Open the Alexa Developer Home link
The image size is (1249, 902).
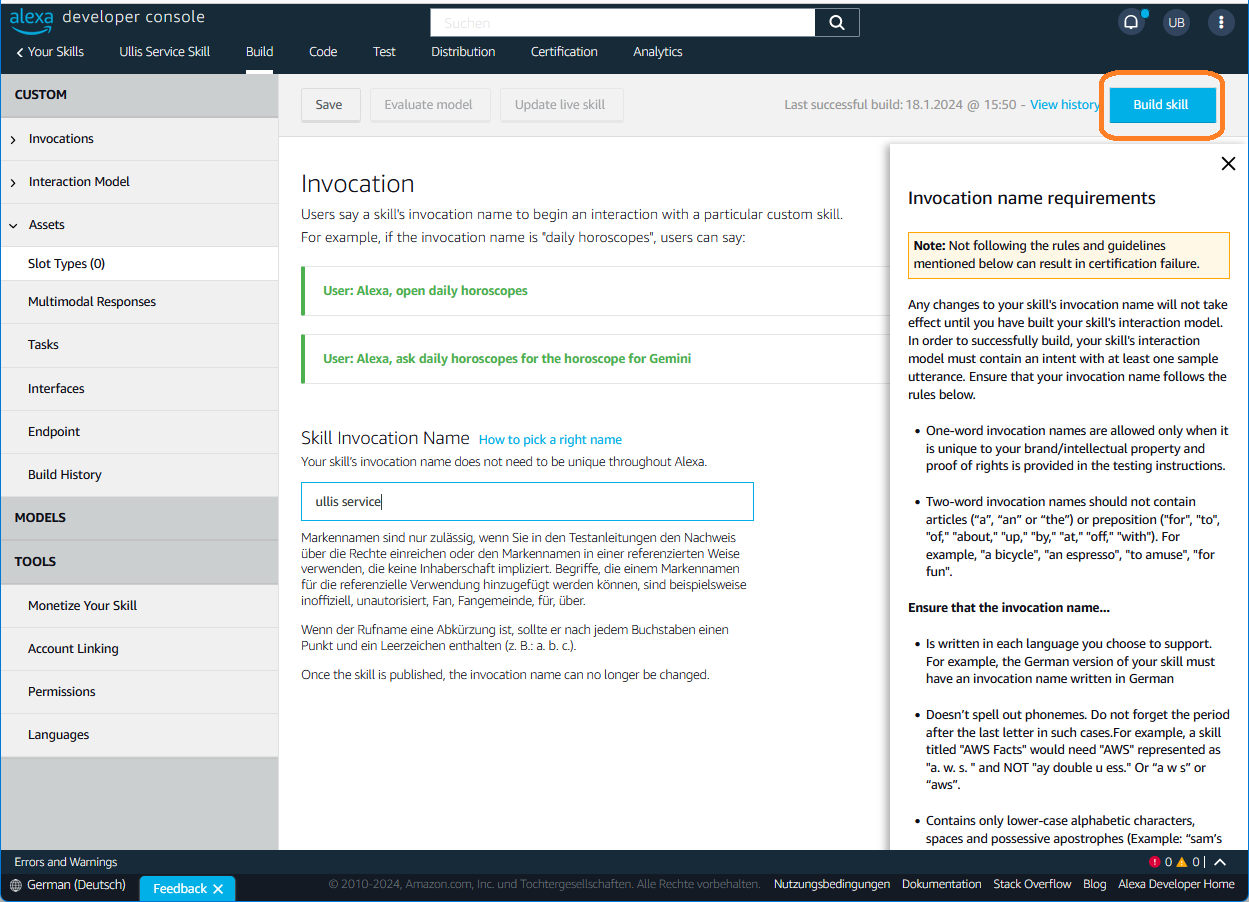point(1176,884)
